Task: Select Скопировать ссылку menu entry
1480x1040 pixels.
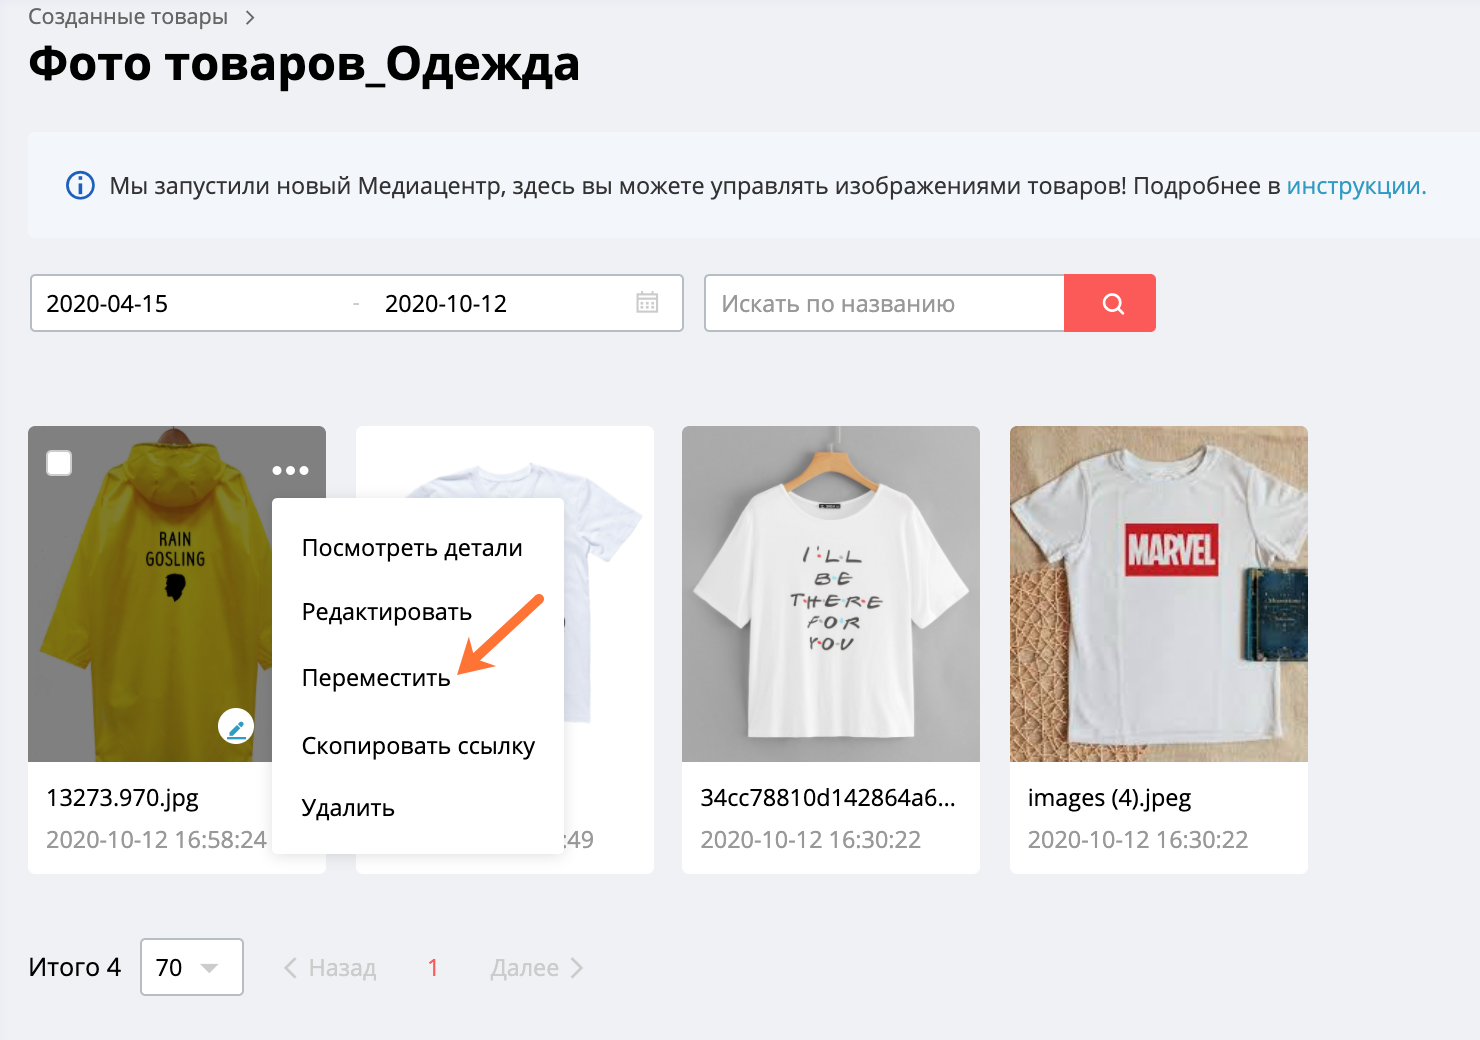Action: pyautogui.click(x=418, y=746)
